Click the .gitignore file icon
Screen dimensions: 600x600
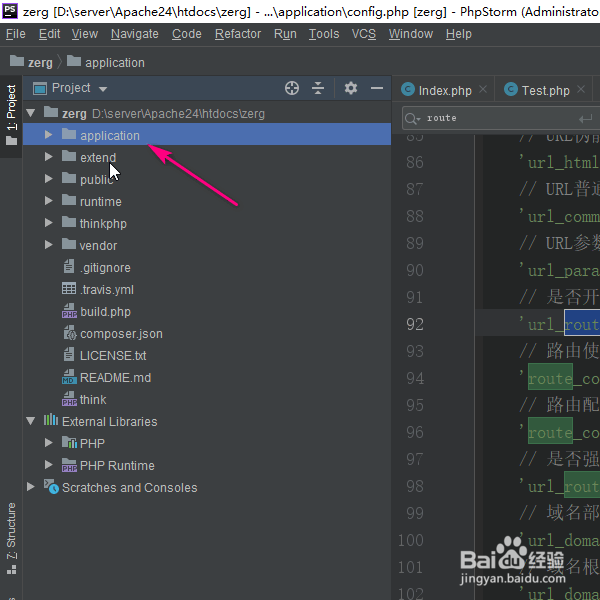69,266
